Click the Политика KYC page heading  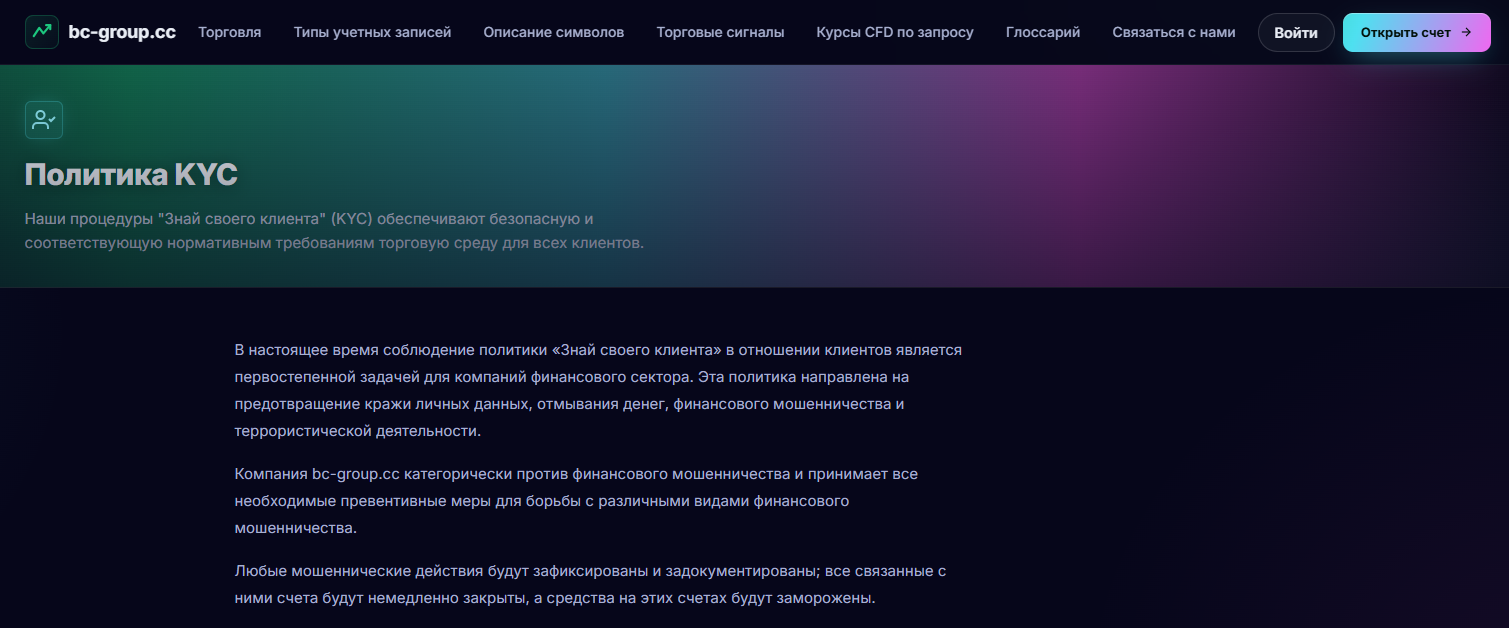(x=131, y=175)
